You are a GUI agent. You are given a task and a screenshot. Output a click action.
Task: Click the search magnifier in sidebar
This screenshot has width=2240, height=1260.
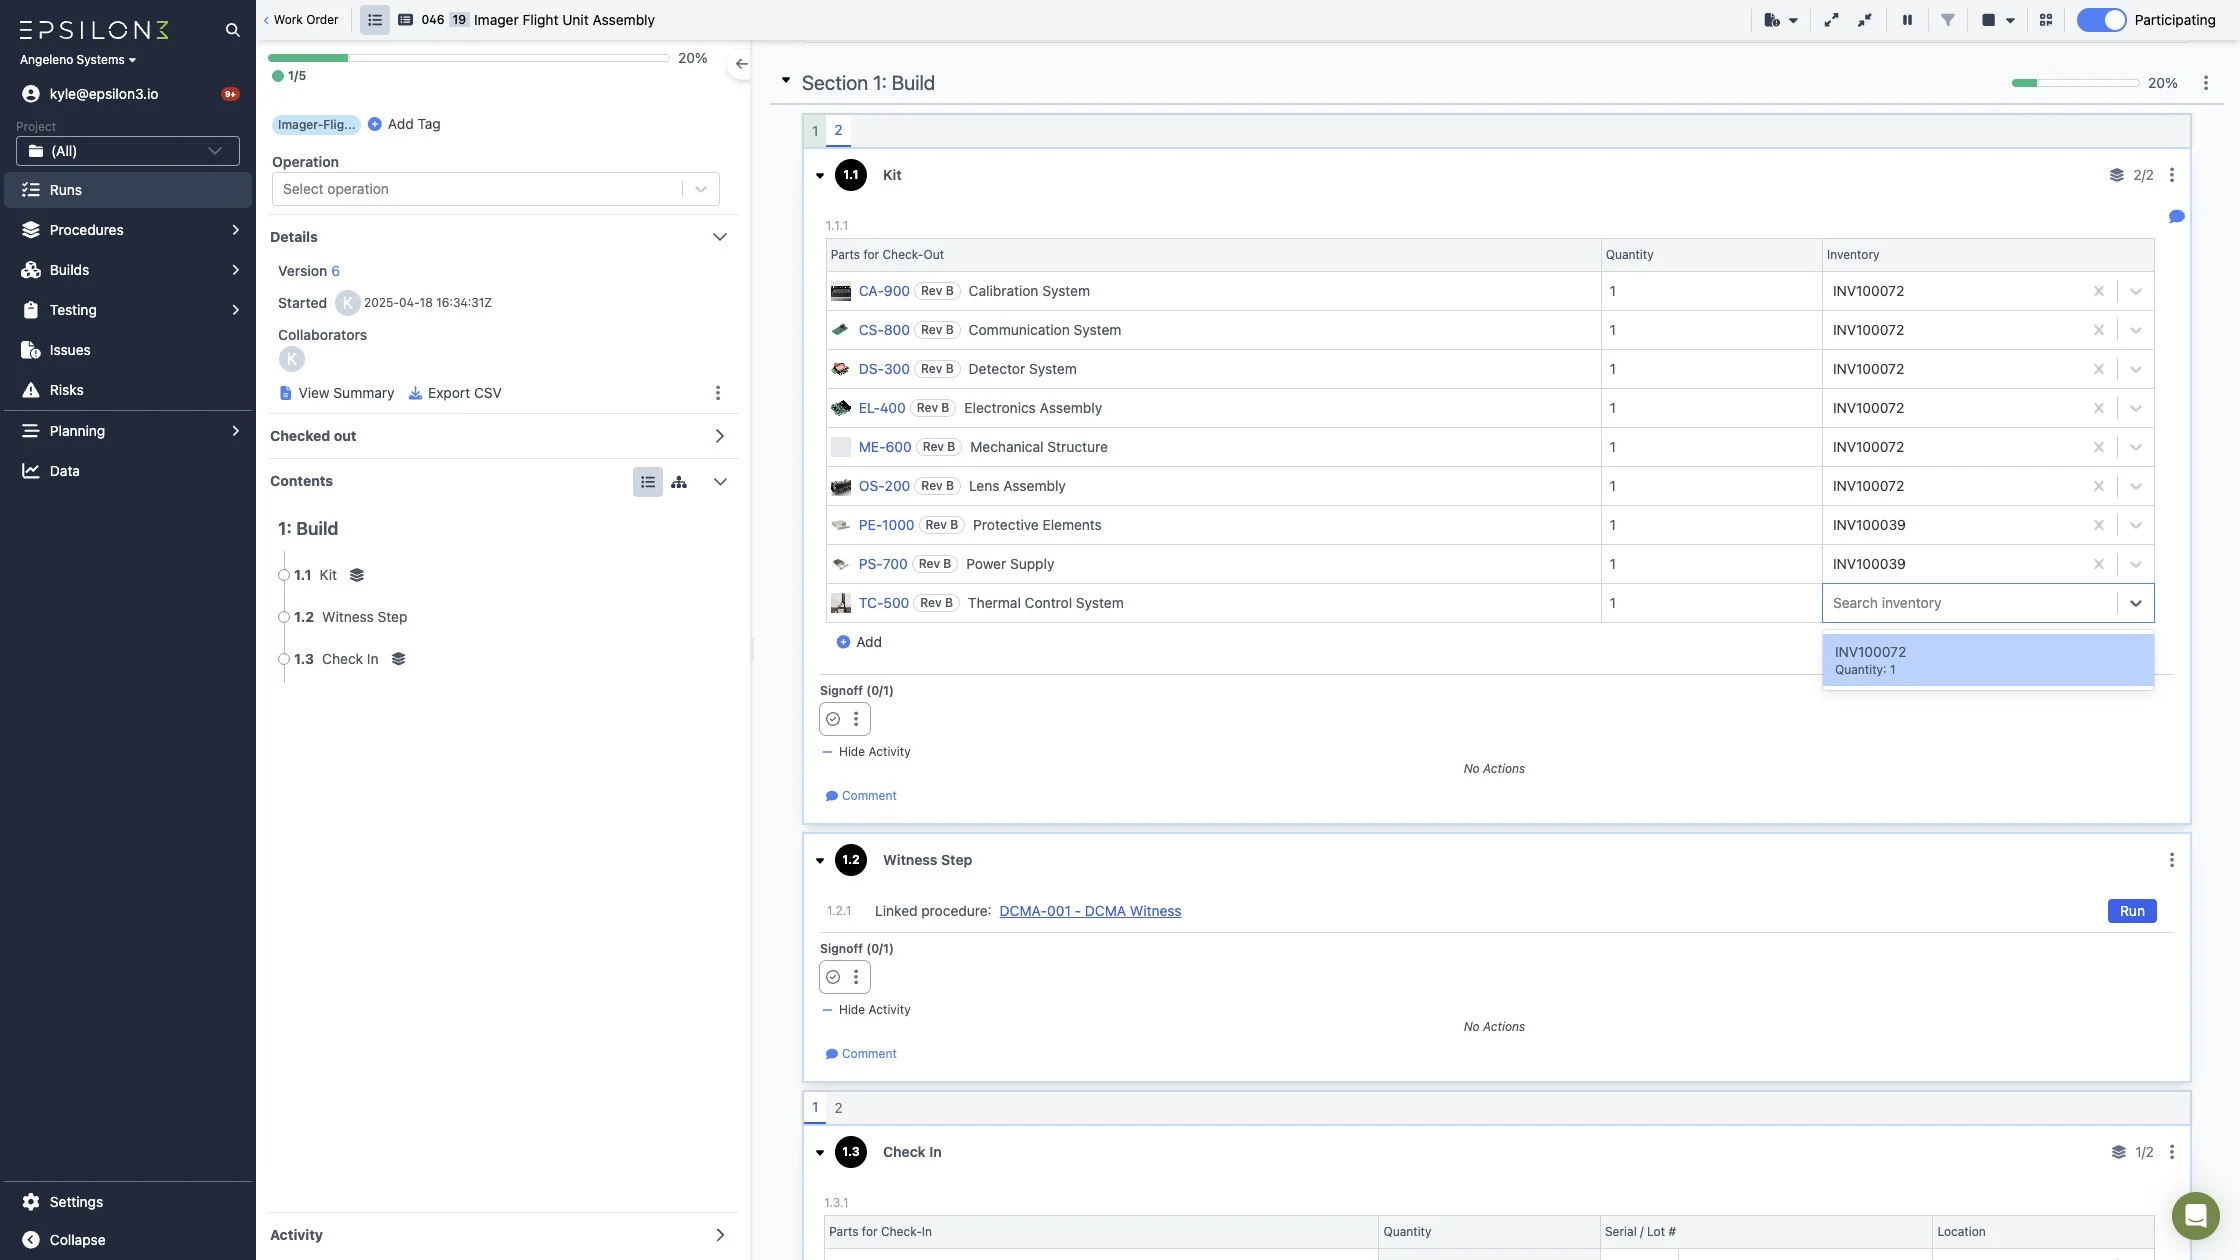tap(232, 30)
